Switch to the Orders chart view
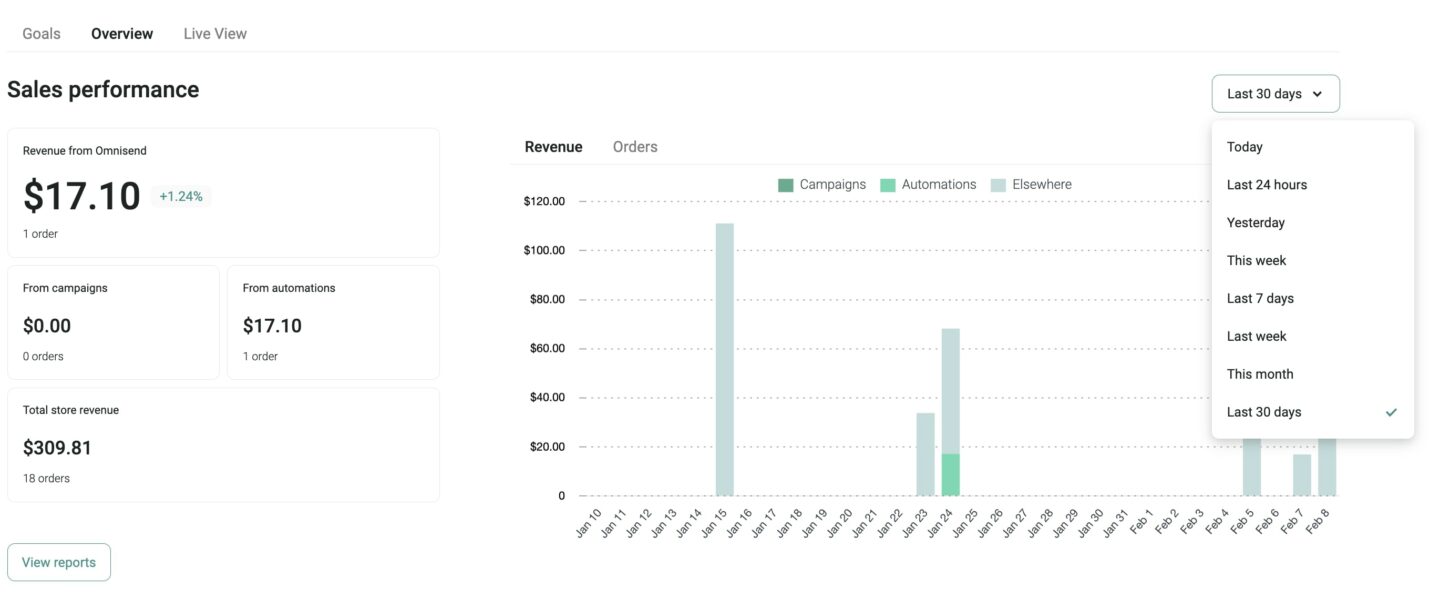Viewport: 1440px width, 608px height. point(635,146)
